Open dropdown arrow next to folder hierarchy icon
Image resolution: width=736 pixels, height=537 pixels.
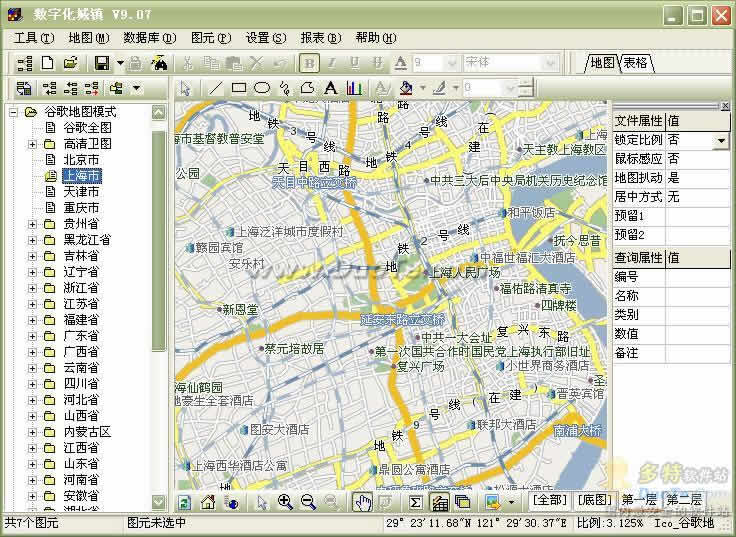point(136,88)
